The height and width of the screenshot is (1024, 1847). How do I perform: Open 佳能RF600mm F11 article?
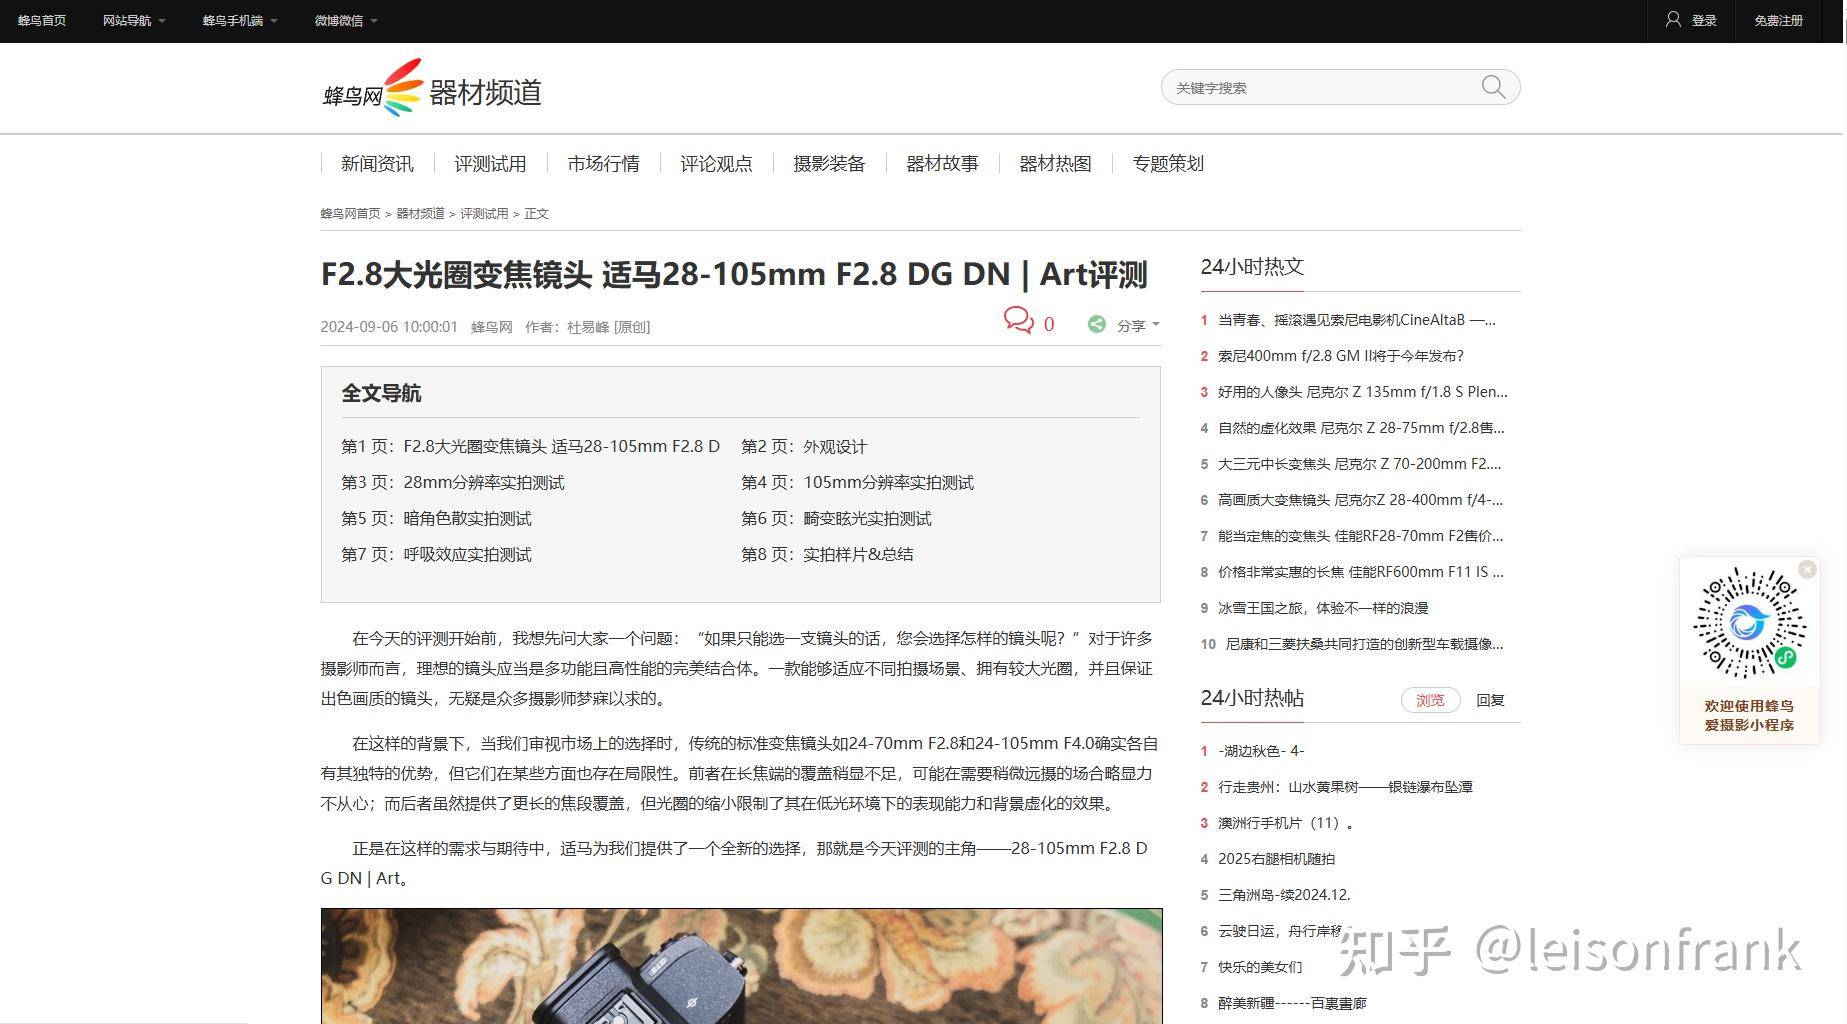(1361, 572)
